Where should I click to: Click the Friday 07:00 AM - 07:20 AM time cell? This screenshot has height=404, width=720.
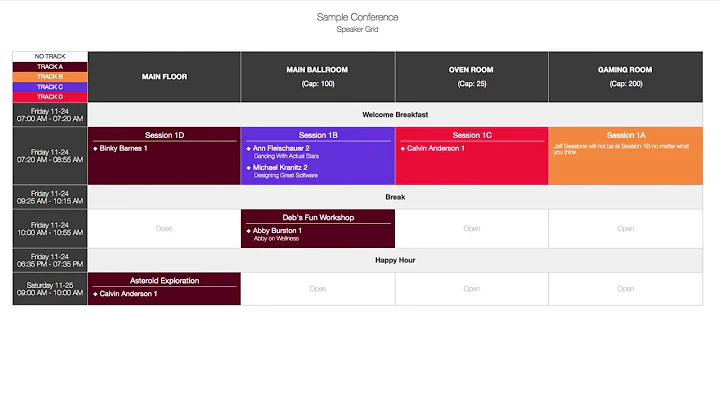(x=50, y=115)
